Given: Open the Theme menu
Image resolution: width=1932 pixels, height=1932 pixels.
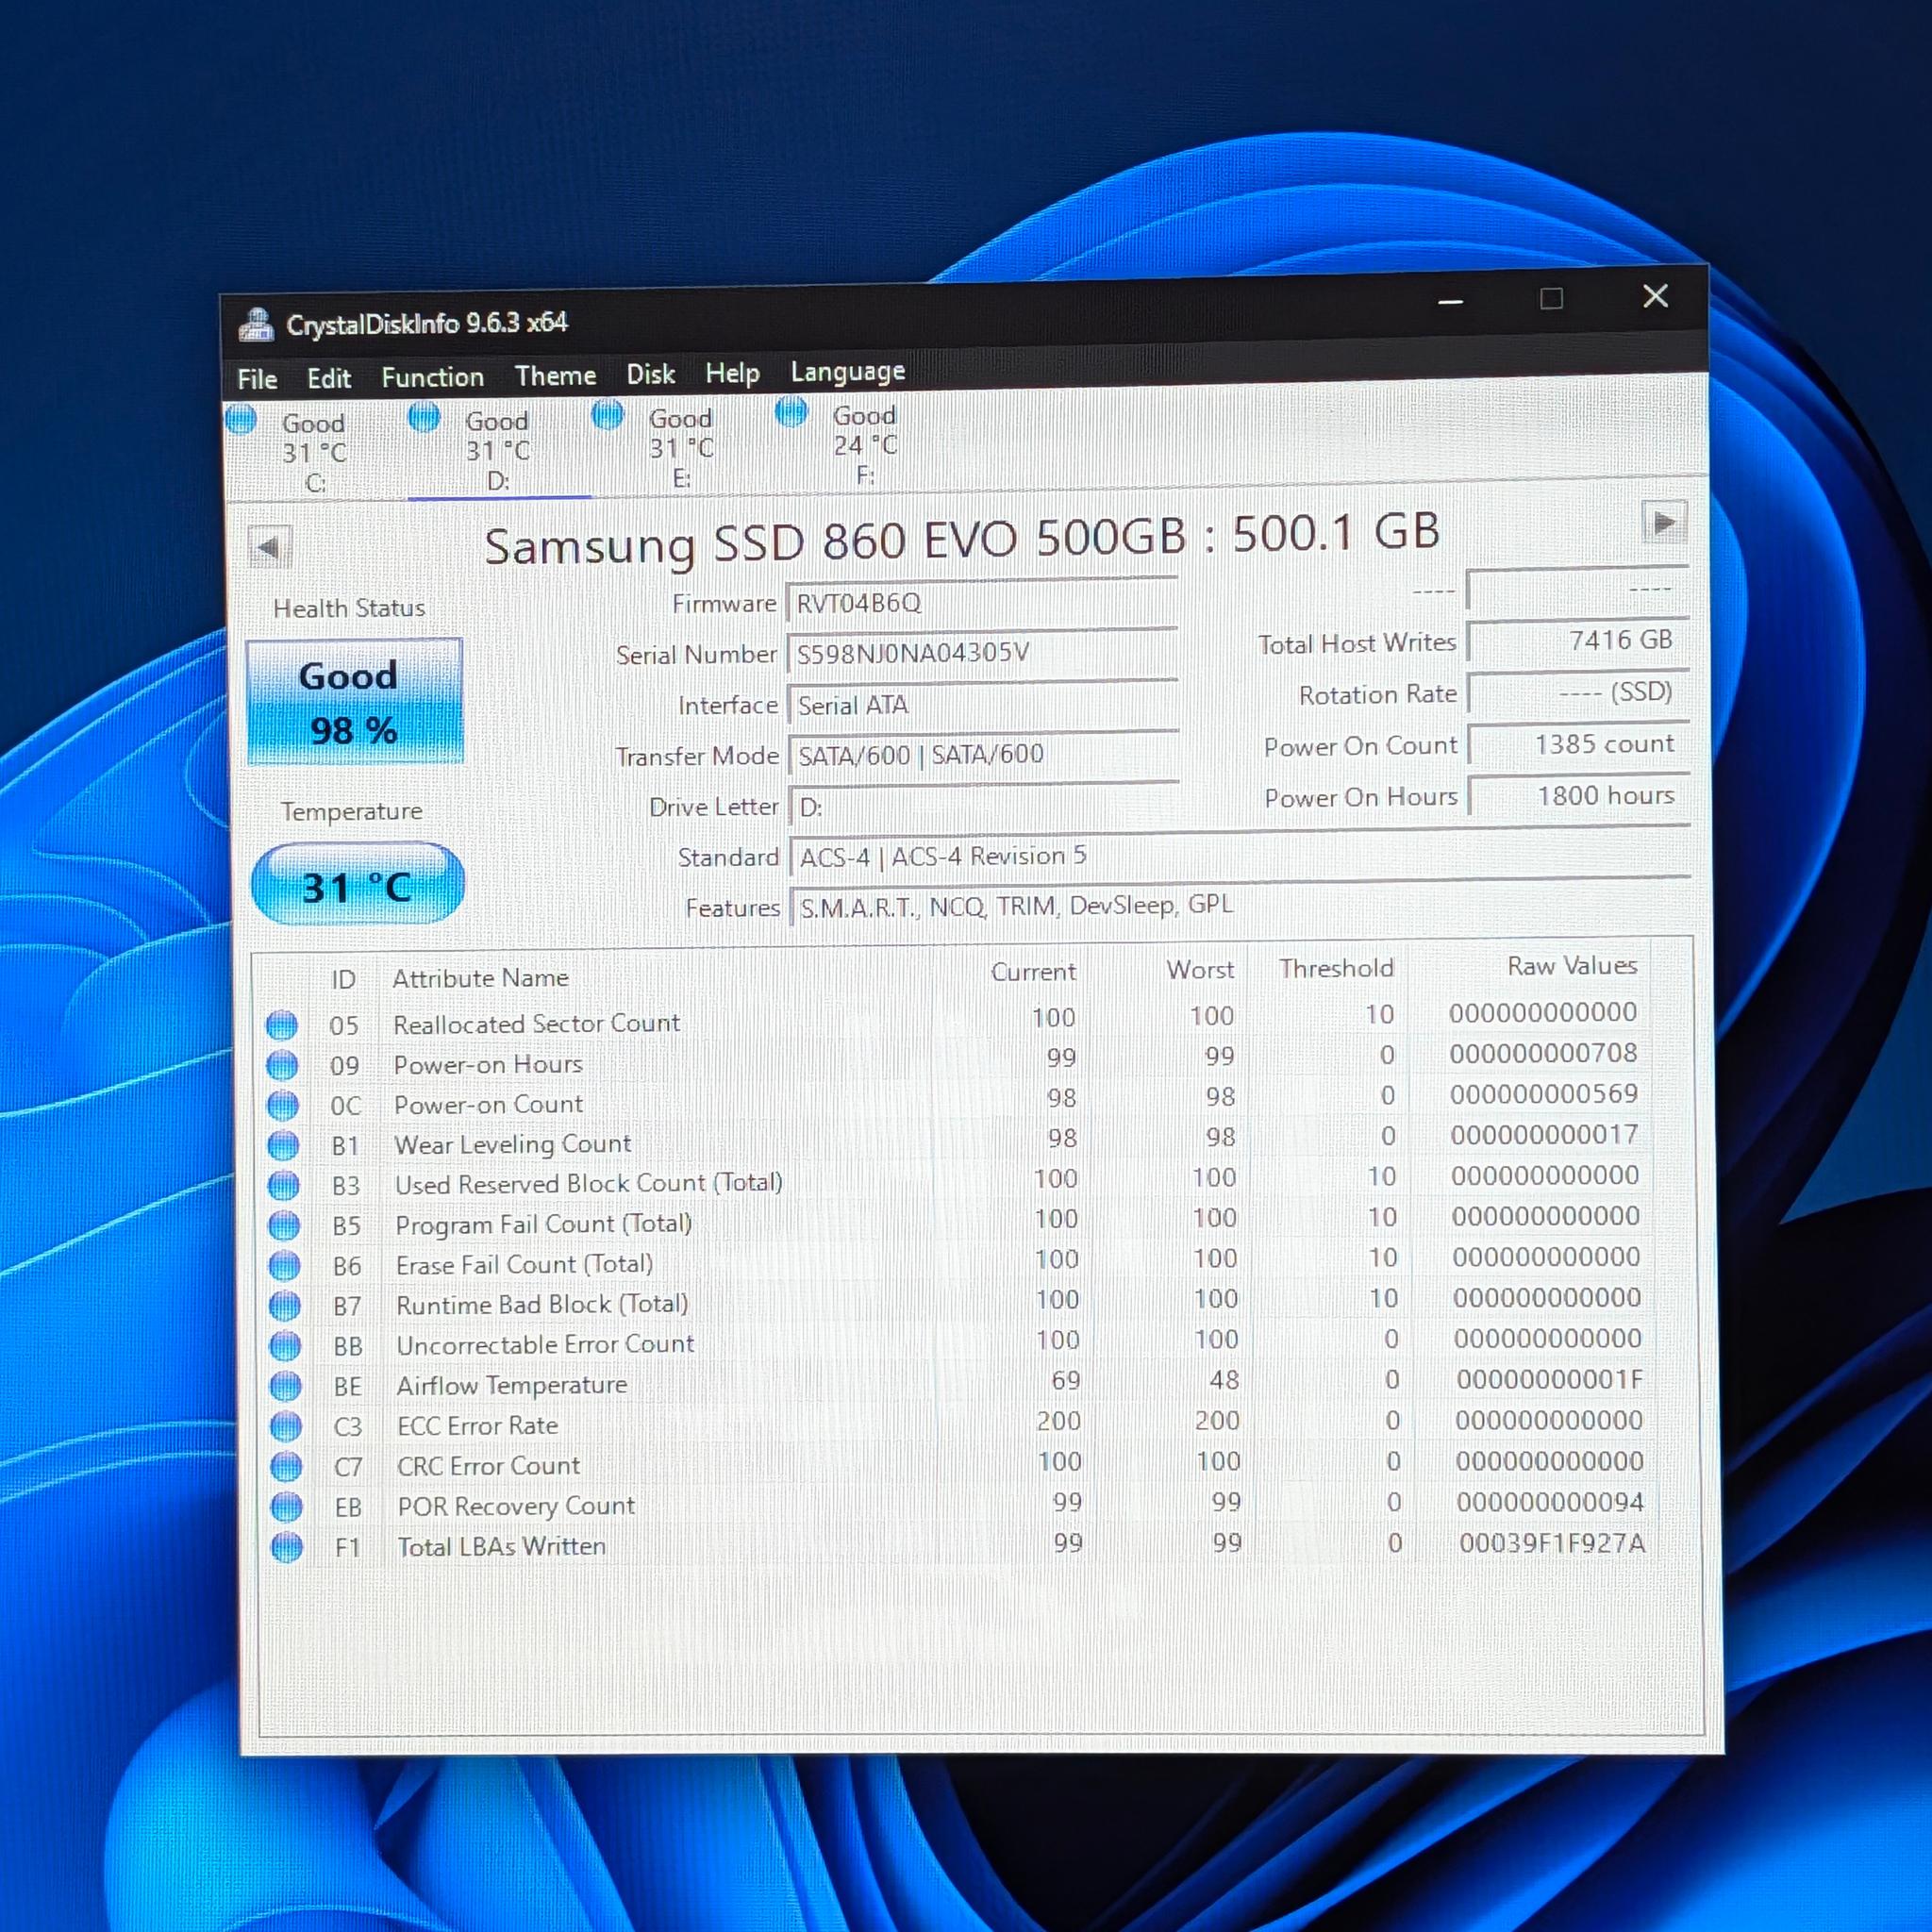Looking at the screenshot, I should pos(556,375).
